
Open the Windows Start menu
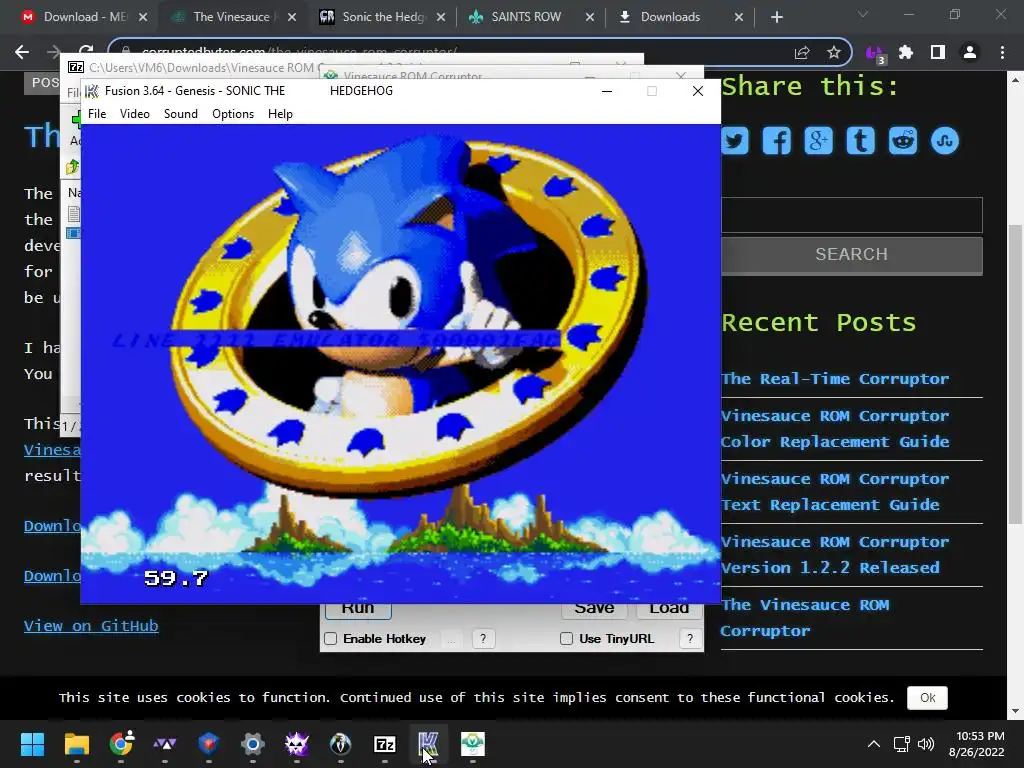(x=32, y=744)
